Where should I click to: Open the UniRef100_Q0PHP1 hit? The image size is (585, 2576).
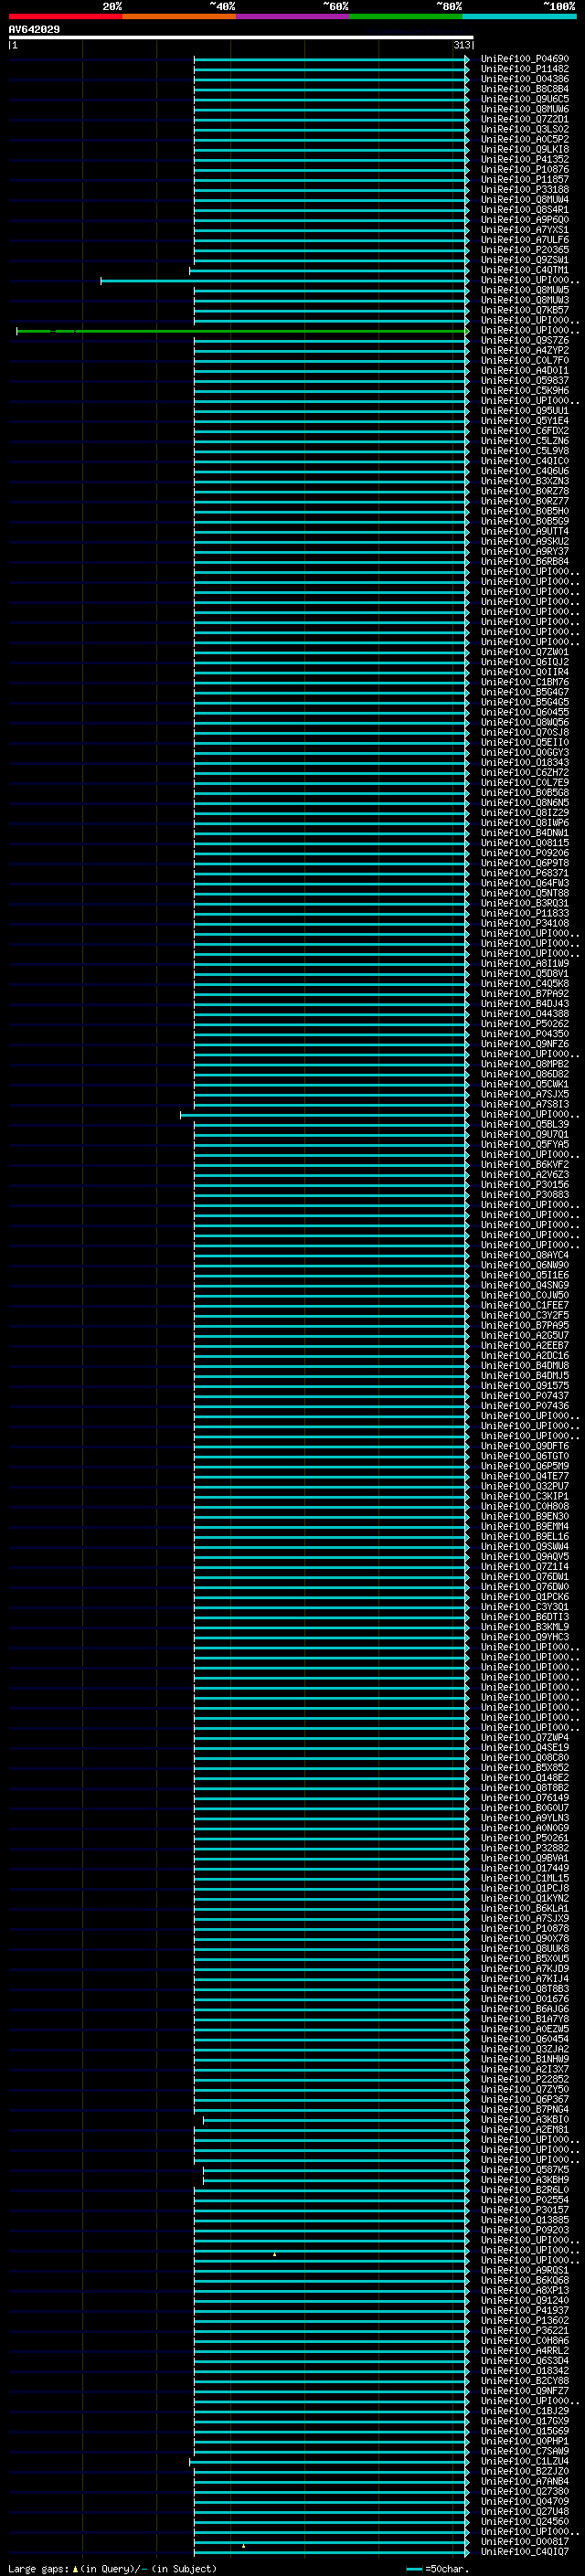point(524,2440)
